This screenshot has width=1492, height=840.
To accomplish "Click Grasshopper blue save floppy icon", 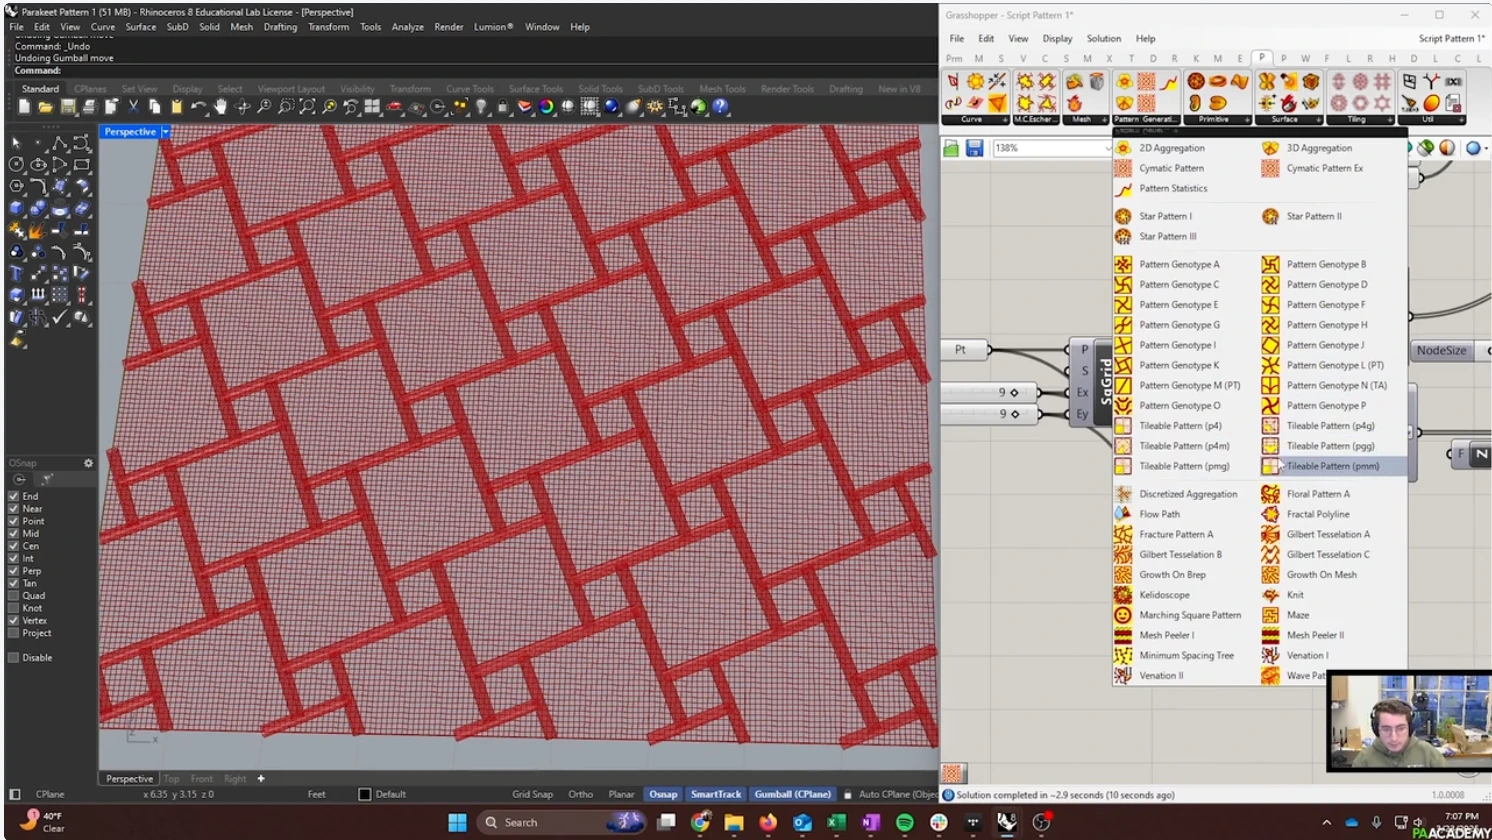I will (x=975, y=148).
